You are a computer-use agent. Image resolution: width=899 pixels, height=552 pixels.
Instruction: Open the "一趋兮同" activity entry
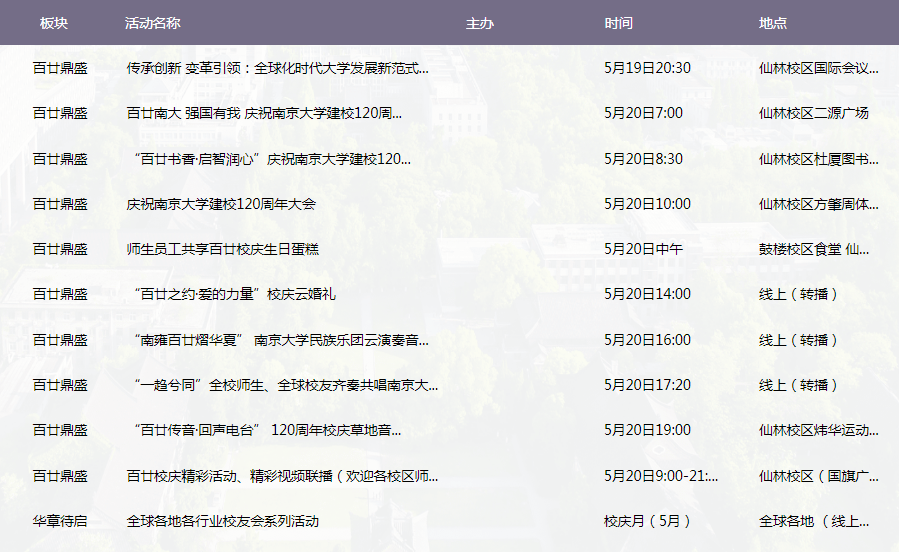click(x=283, y=385)
